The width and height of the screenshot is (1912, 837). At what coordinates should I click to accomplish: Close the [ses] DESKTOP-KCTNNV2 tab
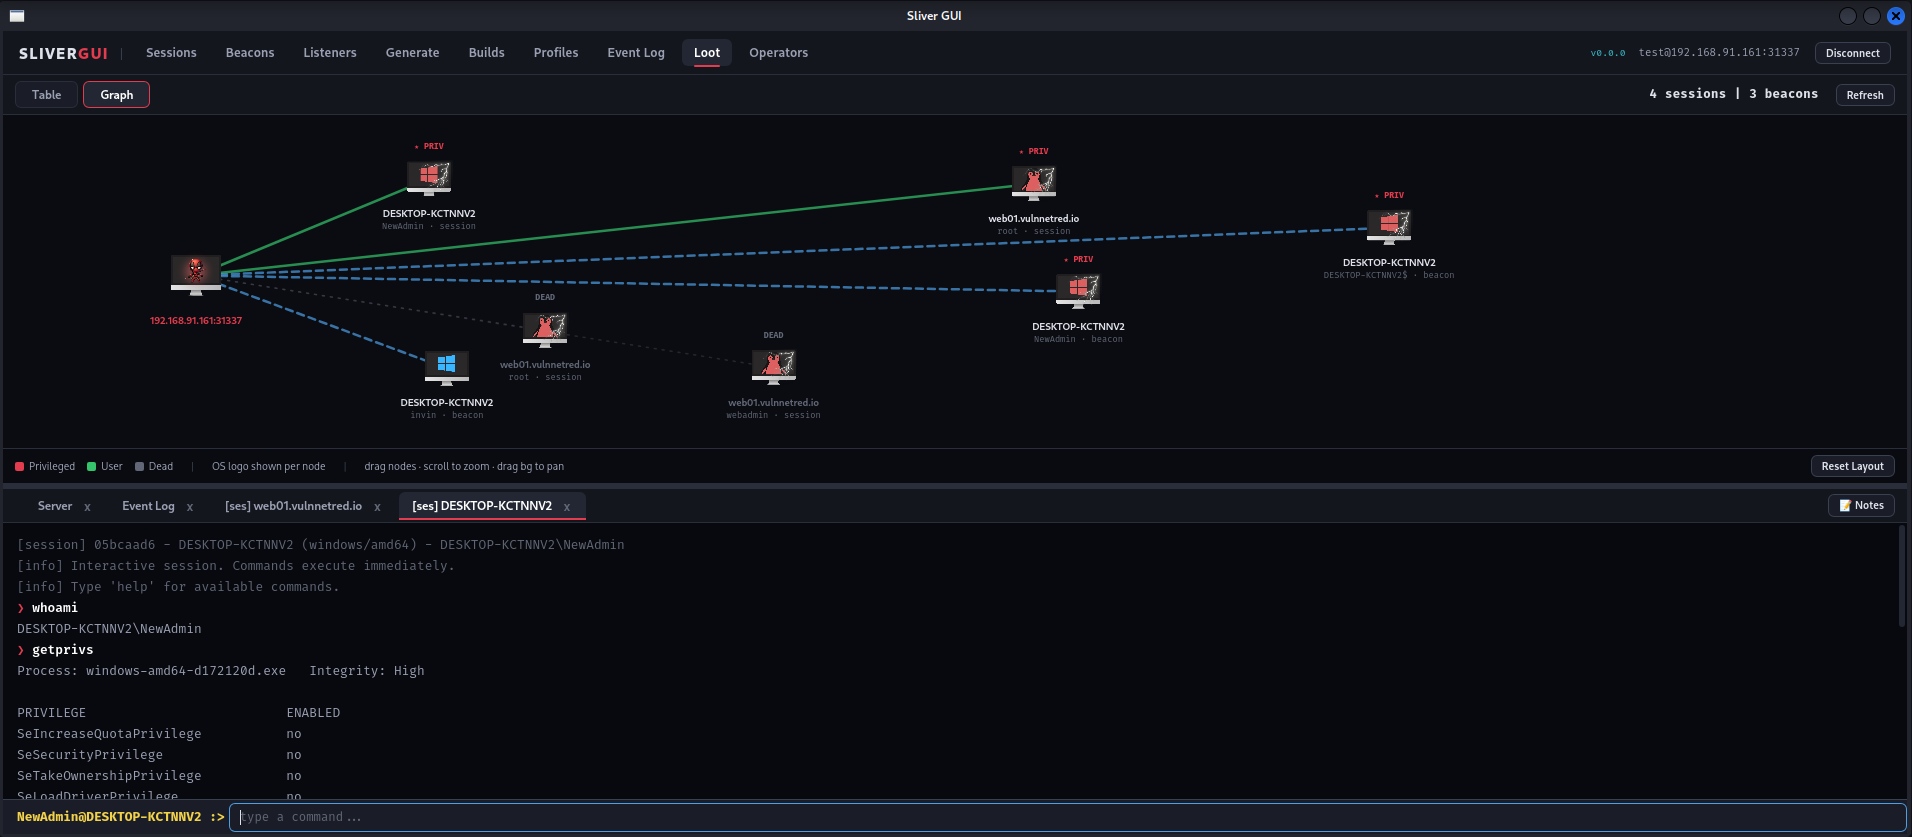567,507
